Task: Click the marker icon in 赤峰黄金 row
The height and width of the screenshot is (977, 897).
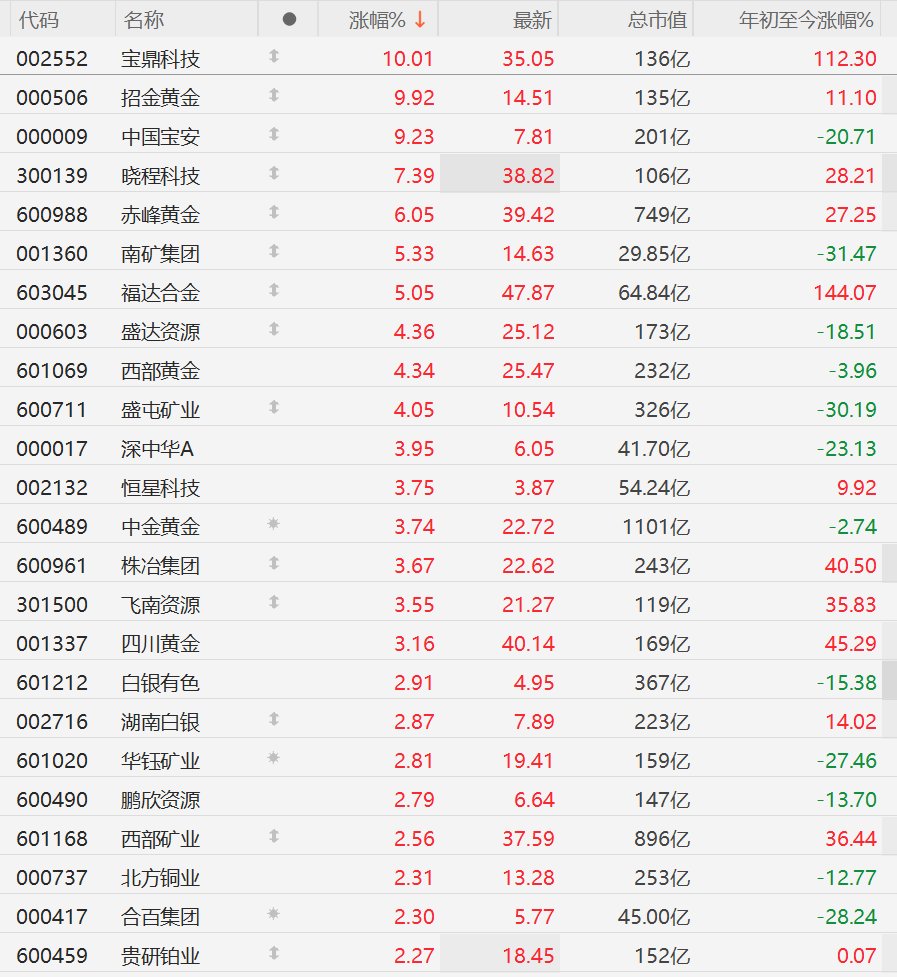Action: 273,212
